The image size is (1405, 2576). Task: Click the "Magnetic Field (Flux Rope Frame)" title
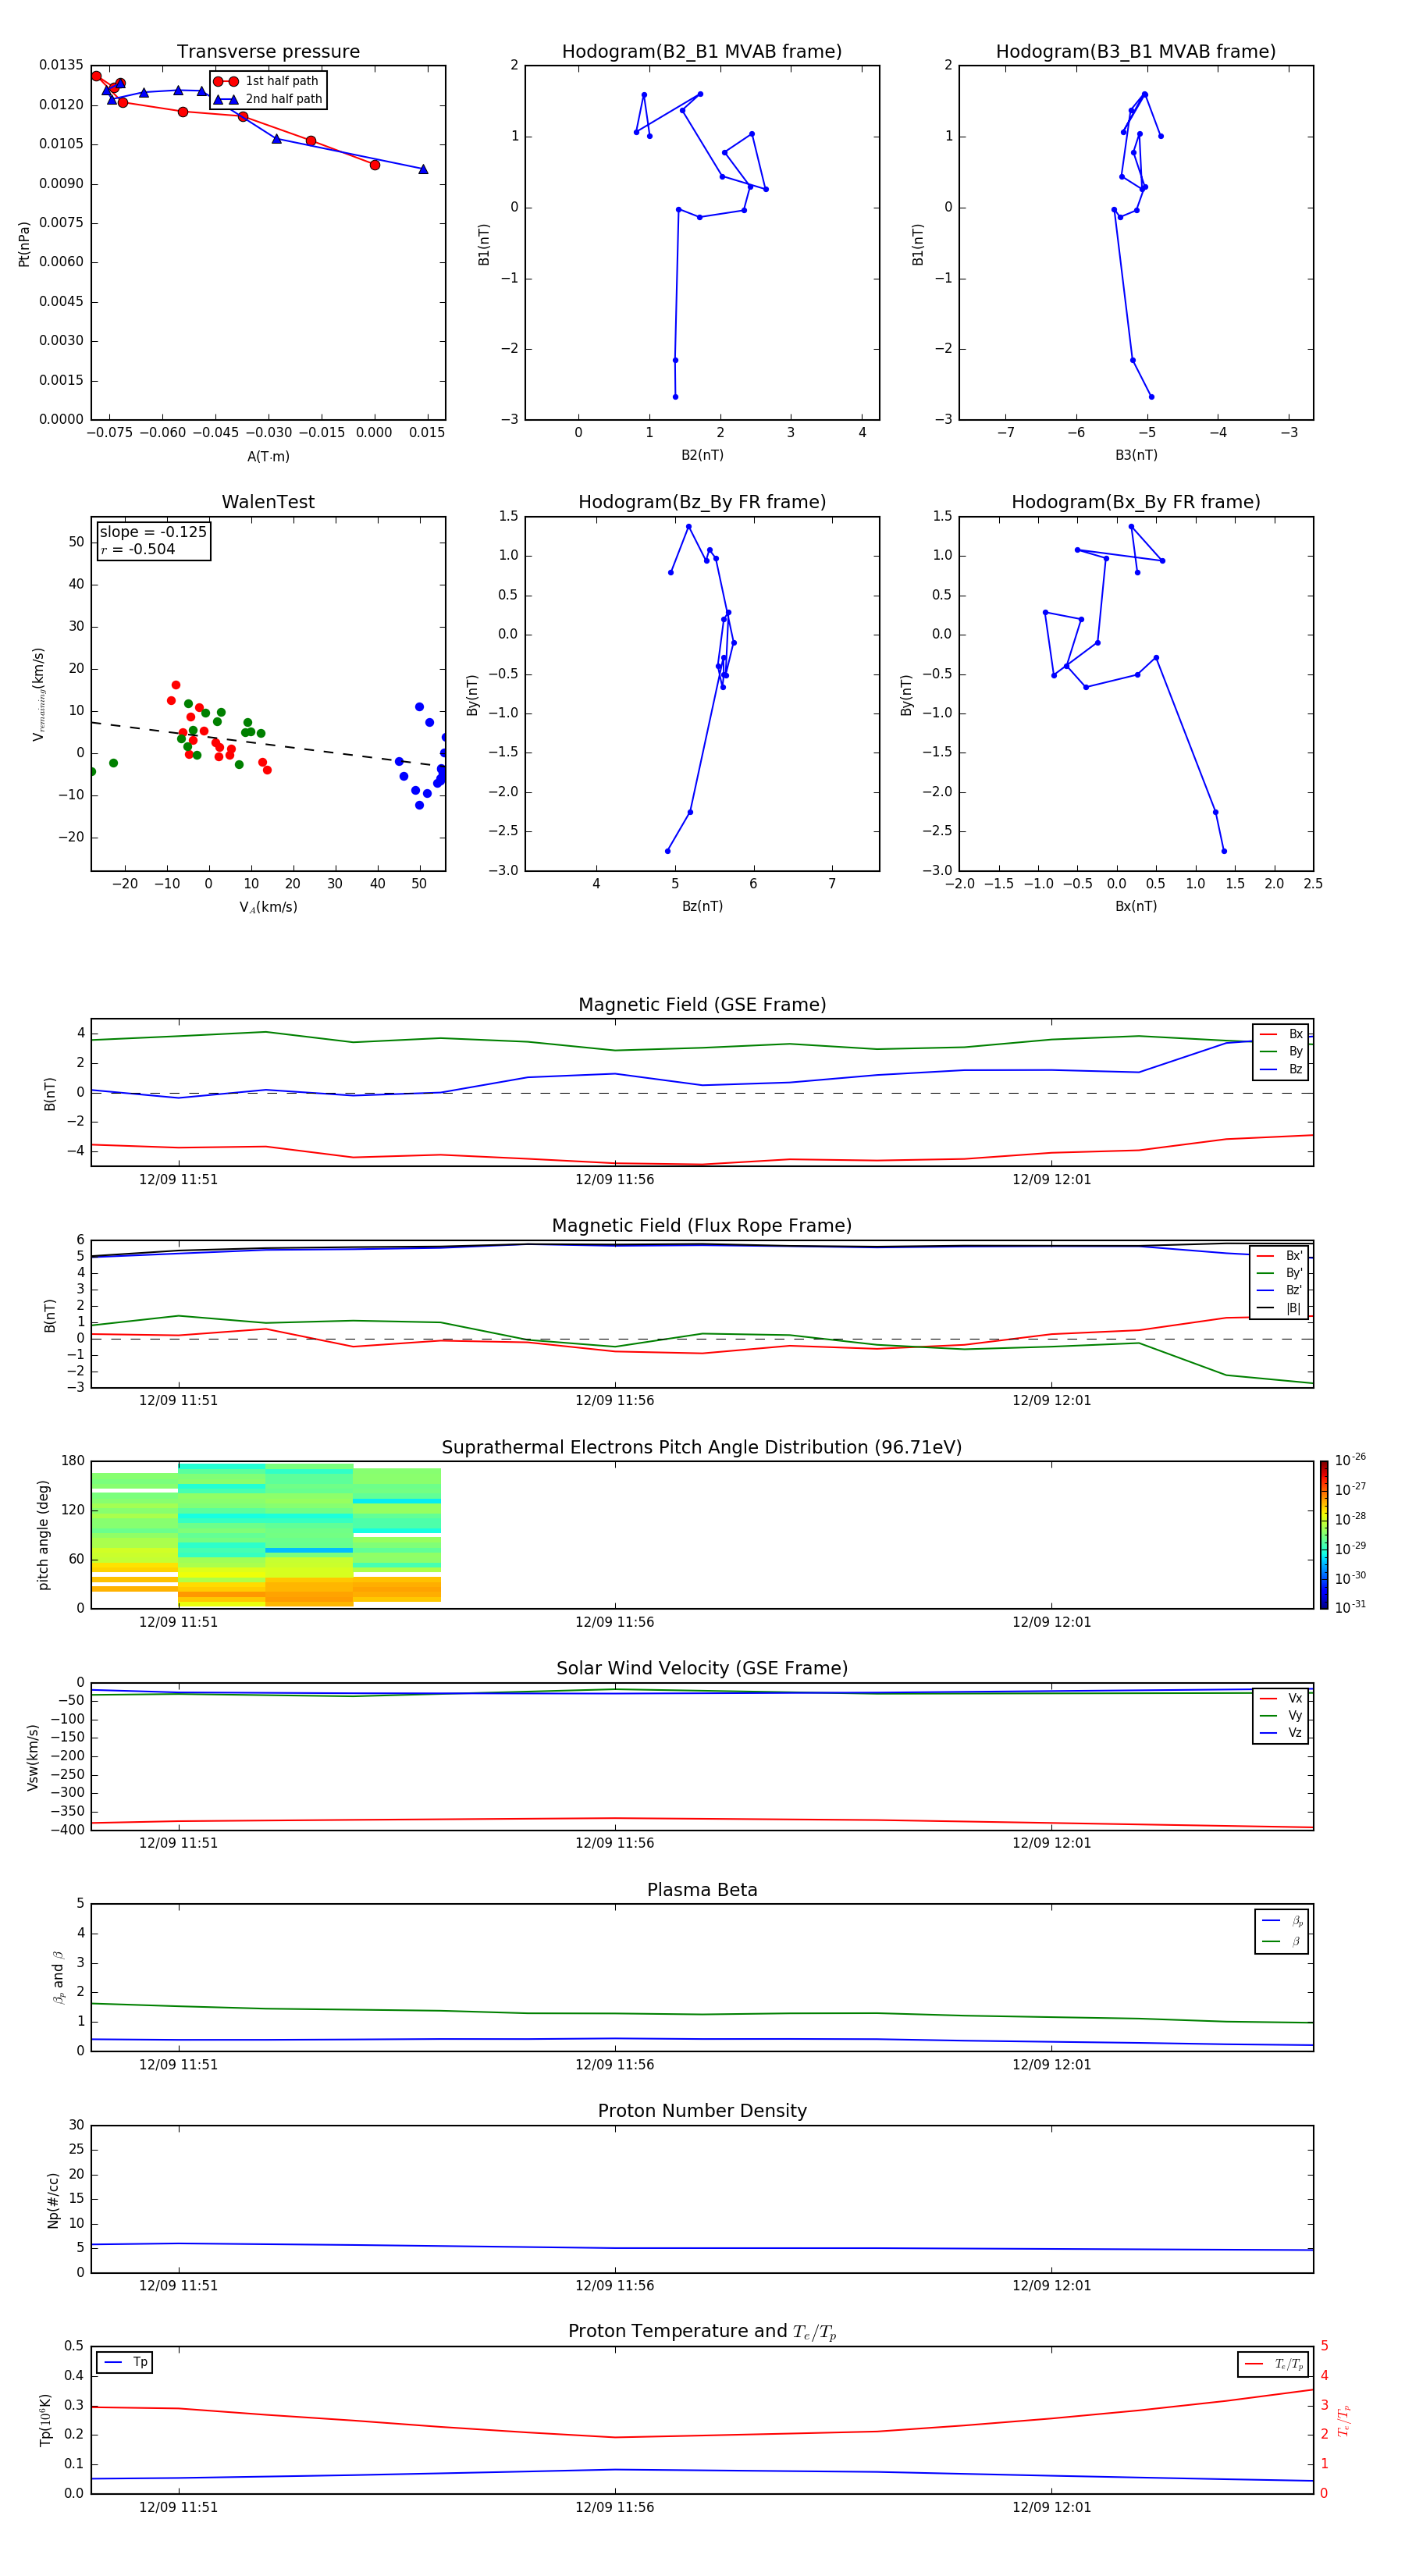tap(702, 1226)
